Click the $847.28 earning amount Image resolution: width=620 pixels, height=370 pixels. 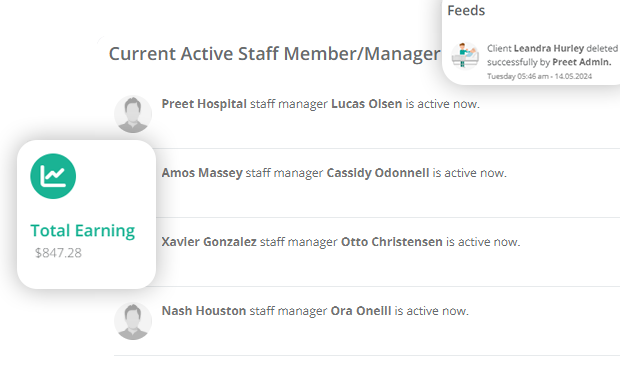point(58,253)
